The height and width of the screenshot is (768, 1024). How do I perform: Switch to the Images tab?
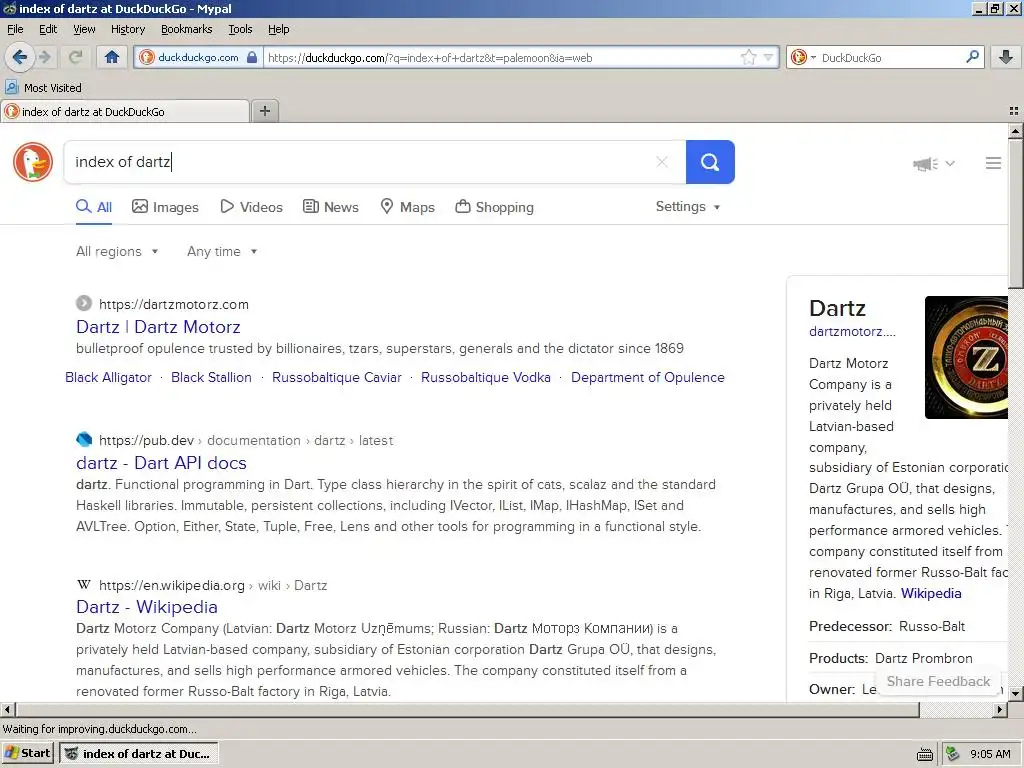pos(165,207)
